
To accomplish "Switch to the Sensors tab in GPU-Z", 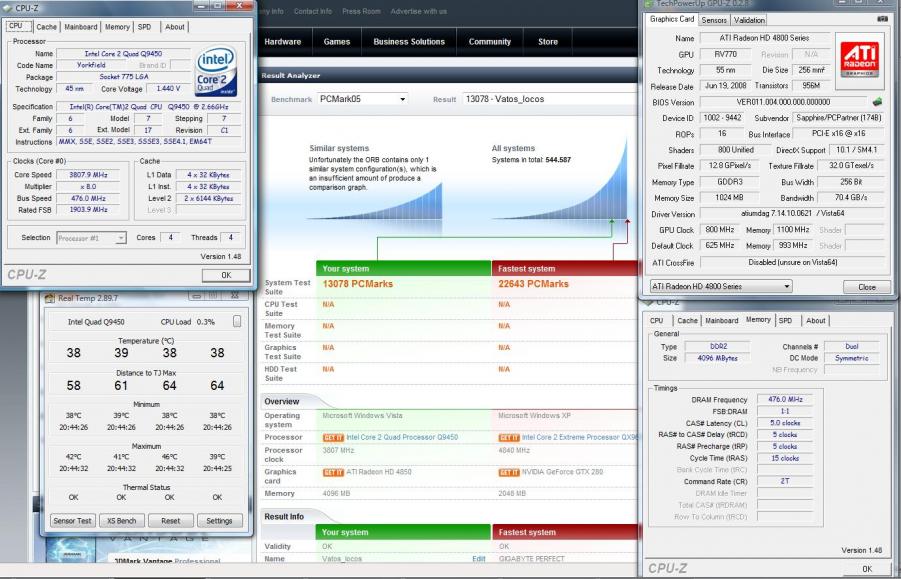I will tap(714, 20).
